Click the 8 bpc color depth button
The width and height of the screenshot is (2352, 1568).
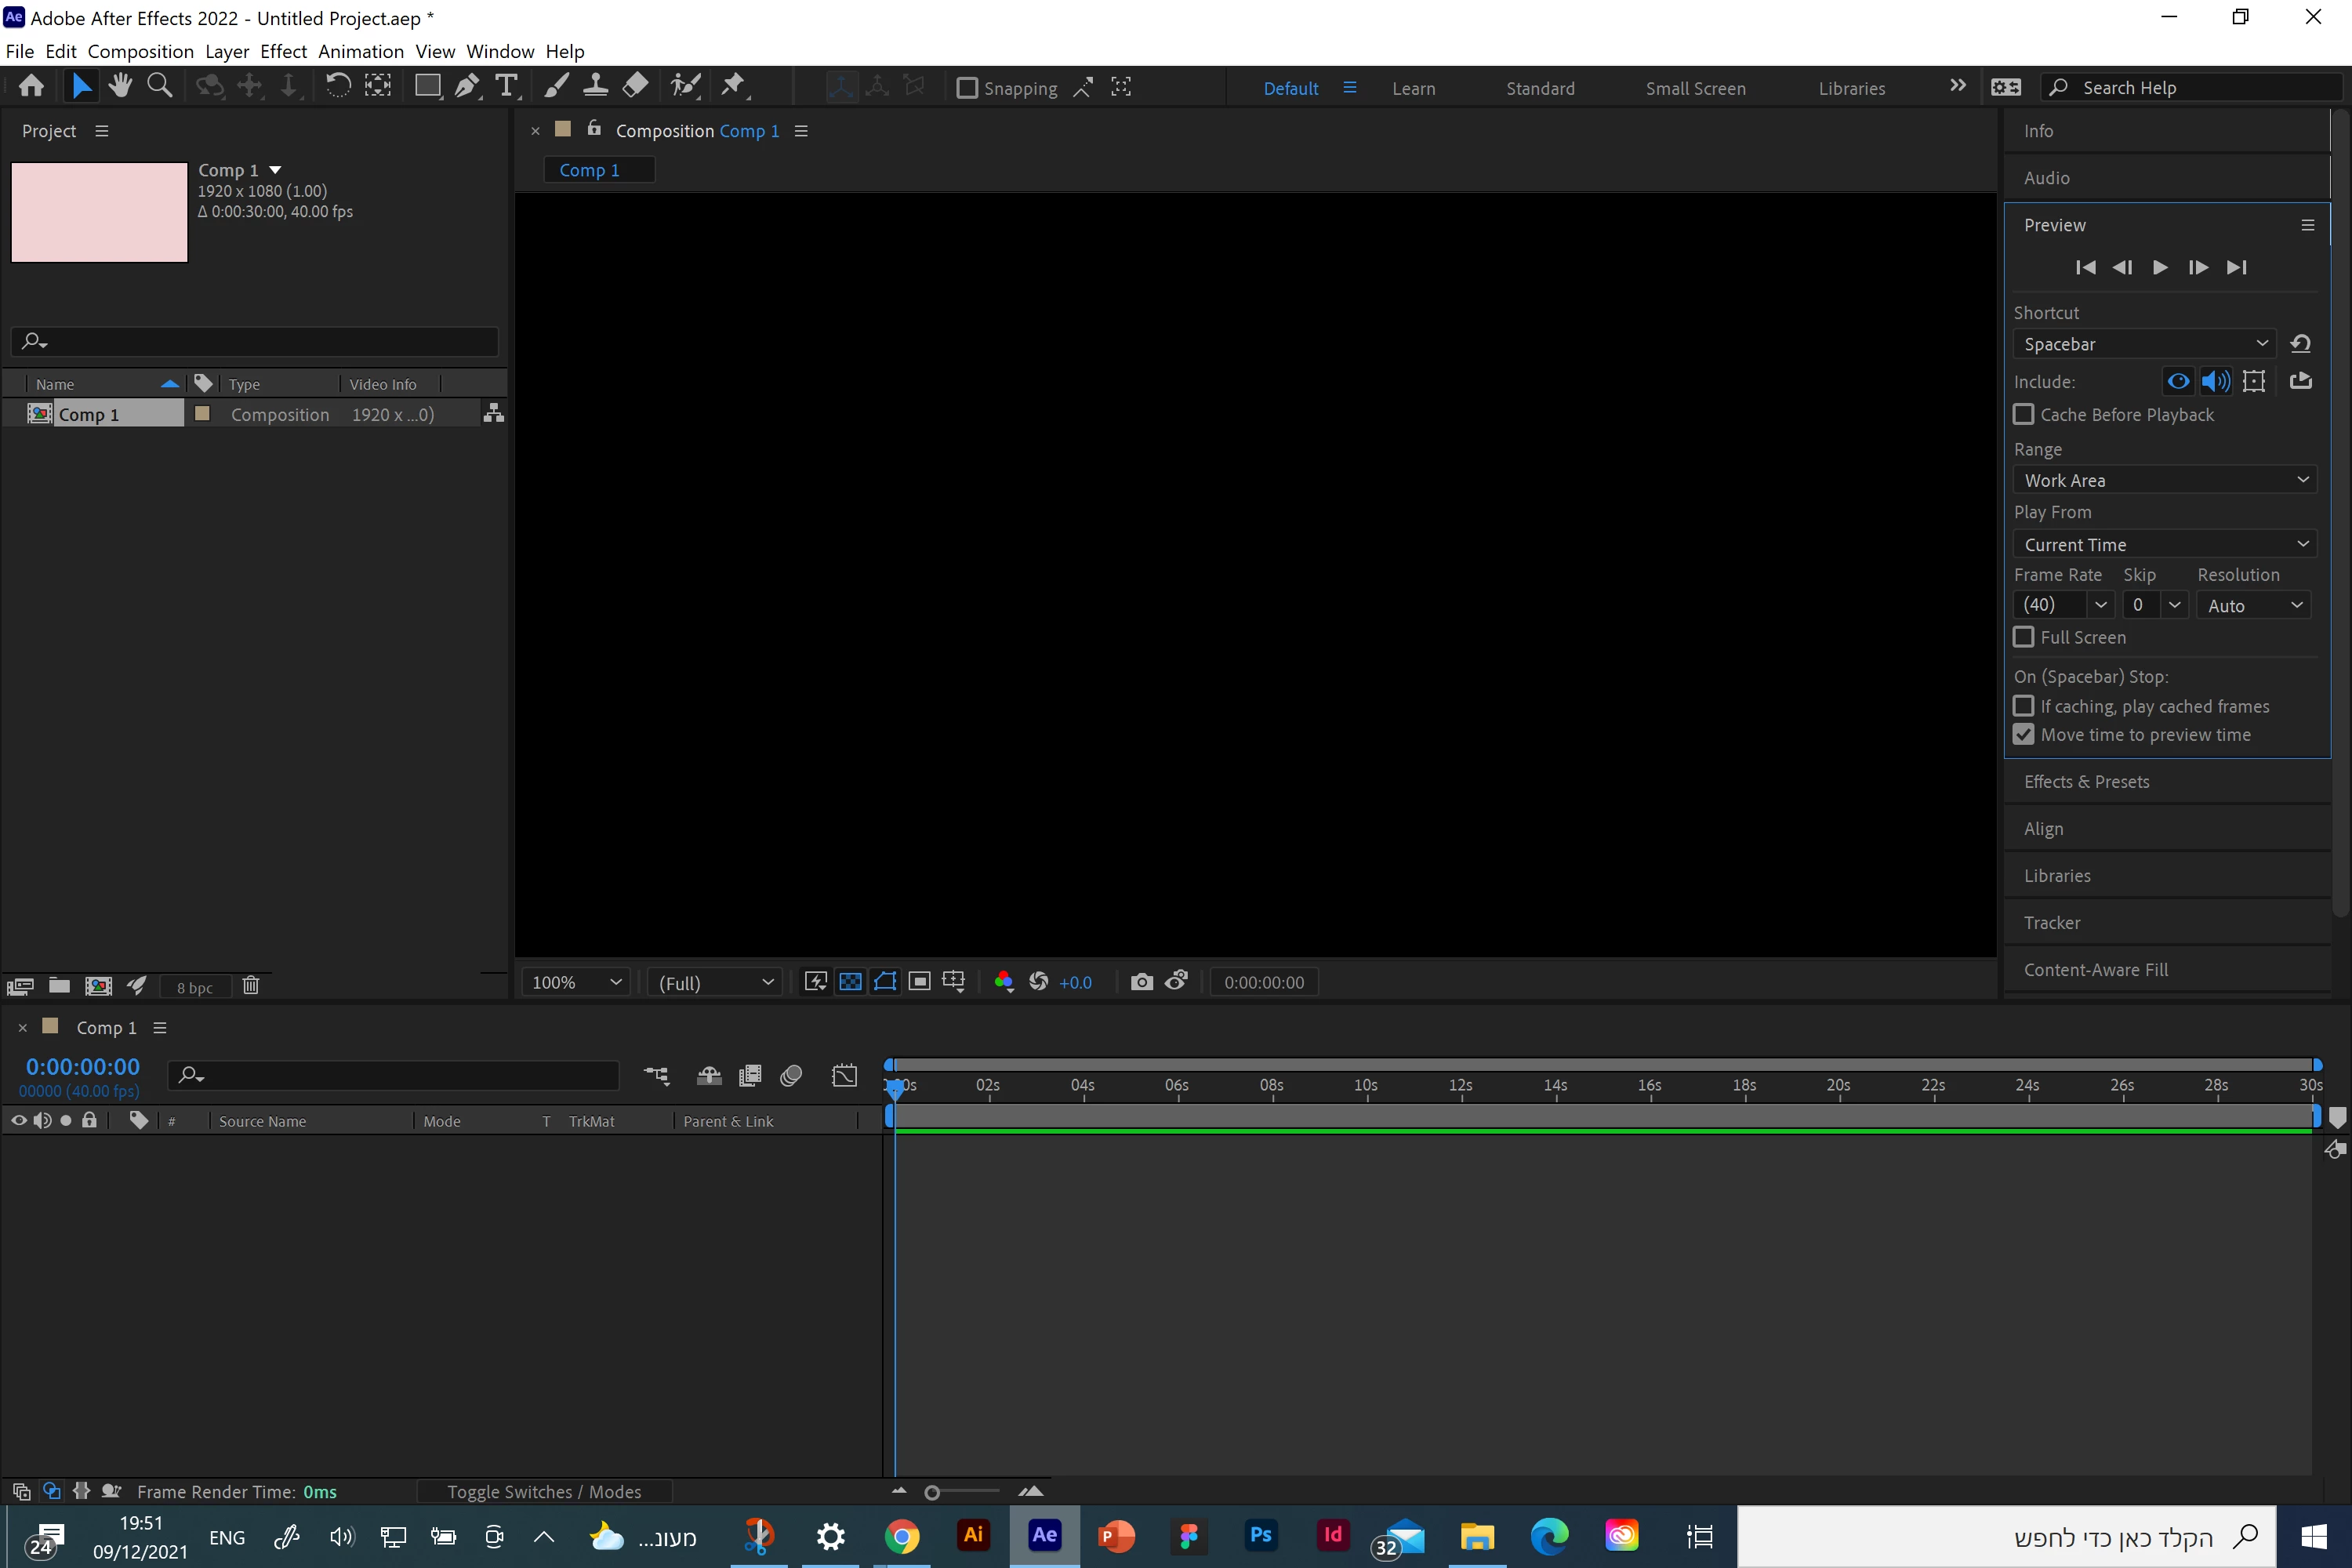[x=195, y=987]
